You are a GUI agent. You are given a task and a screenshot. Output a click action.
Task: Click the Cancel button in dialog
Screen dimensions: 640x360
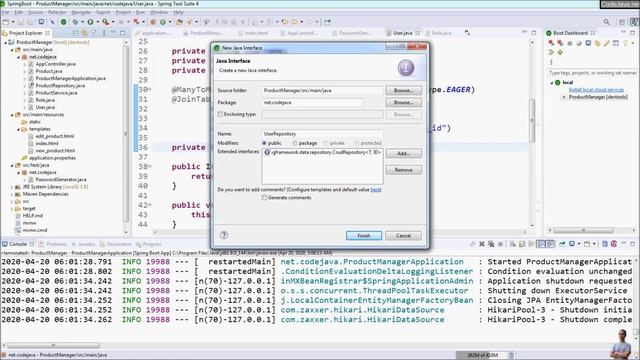(403, 236)
